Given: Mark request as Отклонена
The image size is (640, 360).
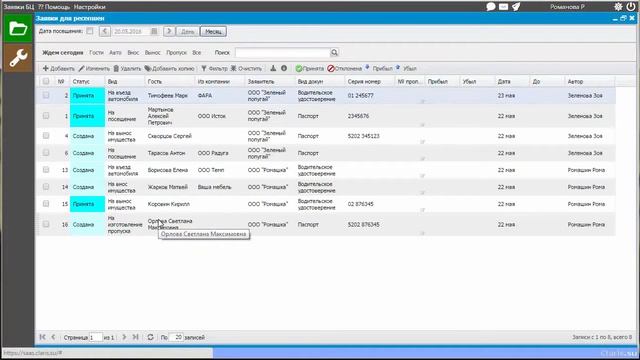Looking at the screenshot, I should point(344,69).
